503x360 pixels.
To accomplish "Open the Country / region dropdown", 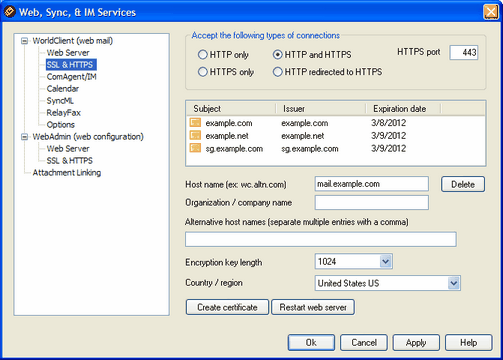I will tap(453, 283).
